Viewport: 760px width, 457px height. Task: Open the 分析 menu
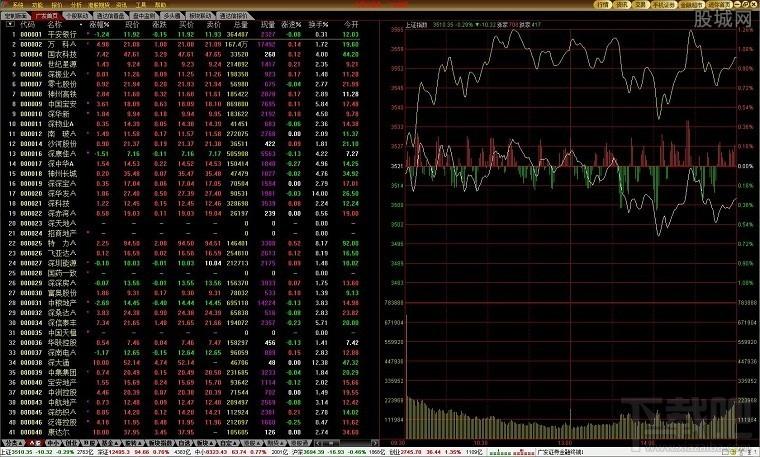[x=76, y=4]
